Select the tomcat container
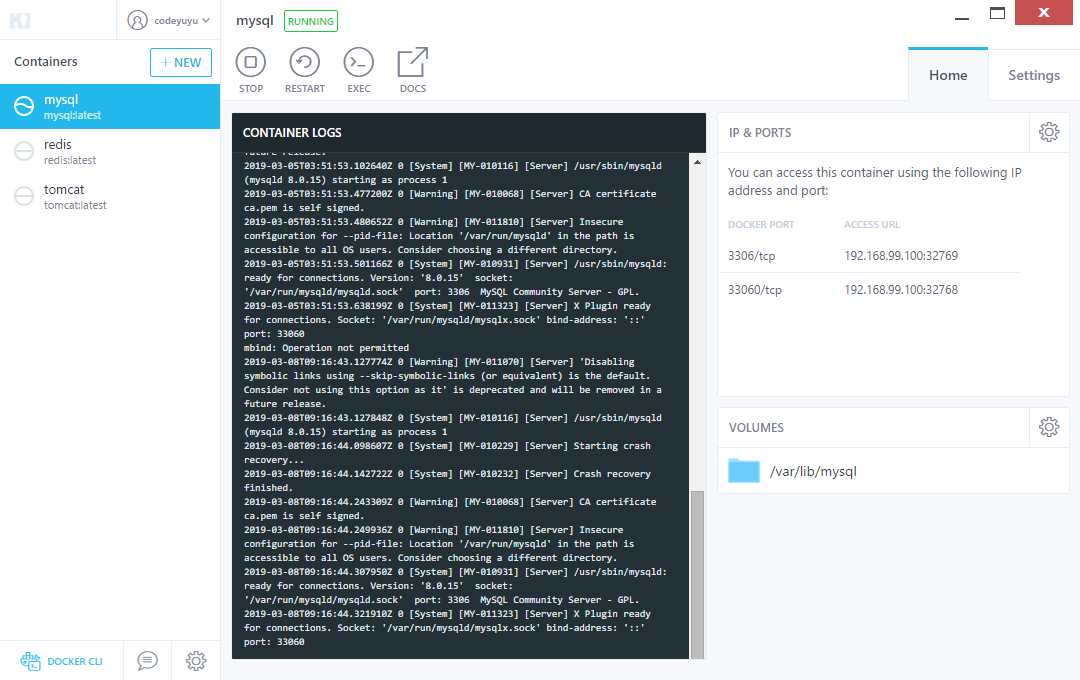 [110, 196]
